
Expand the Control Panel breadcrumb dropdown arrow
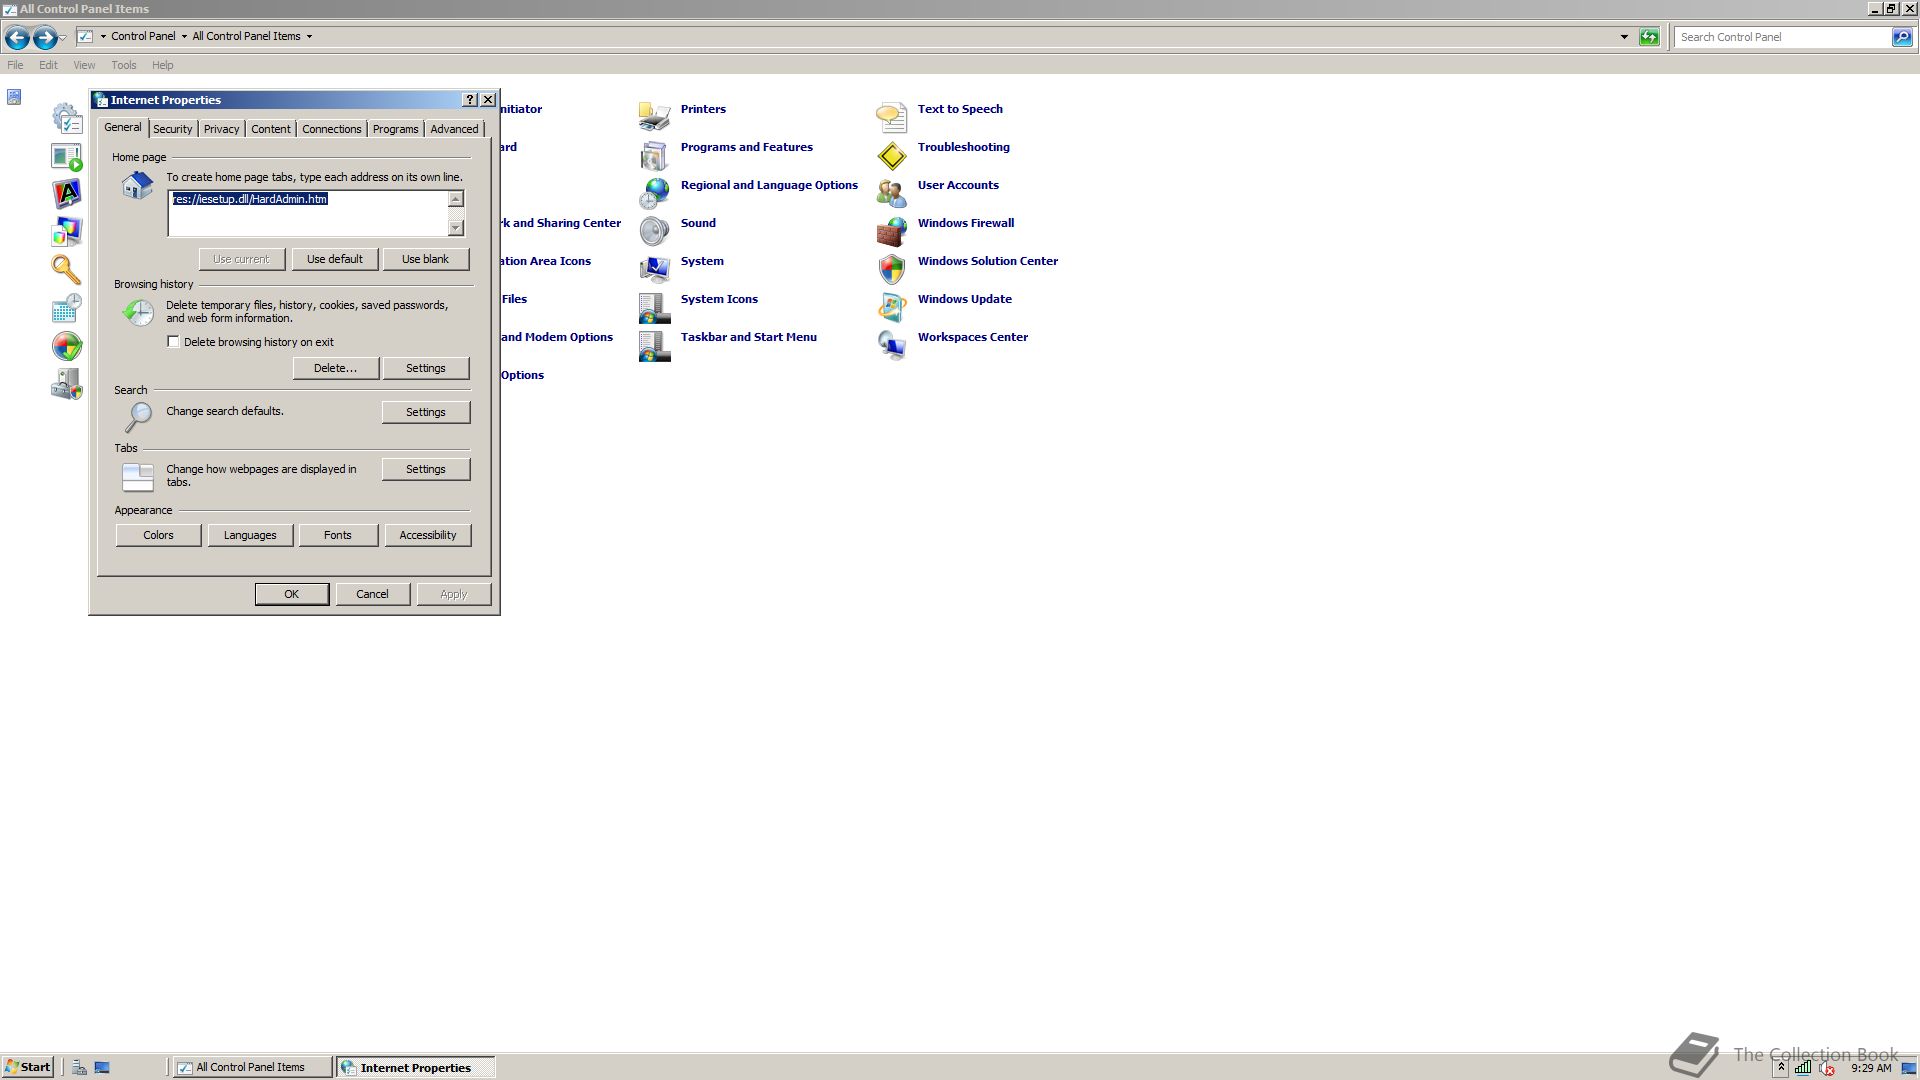tap(184, 37)
